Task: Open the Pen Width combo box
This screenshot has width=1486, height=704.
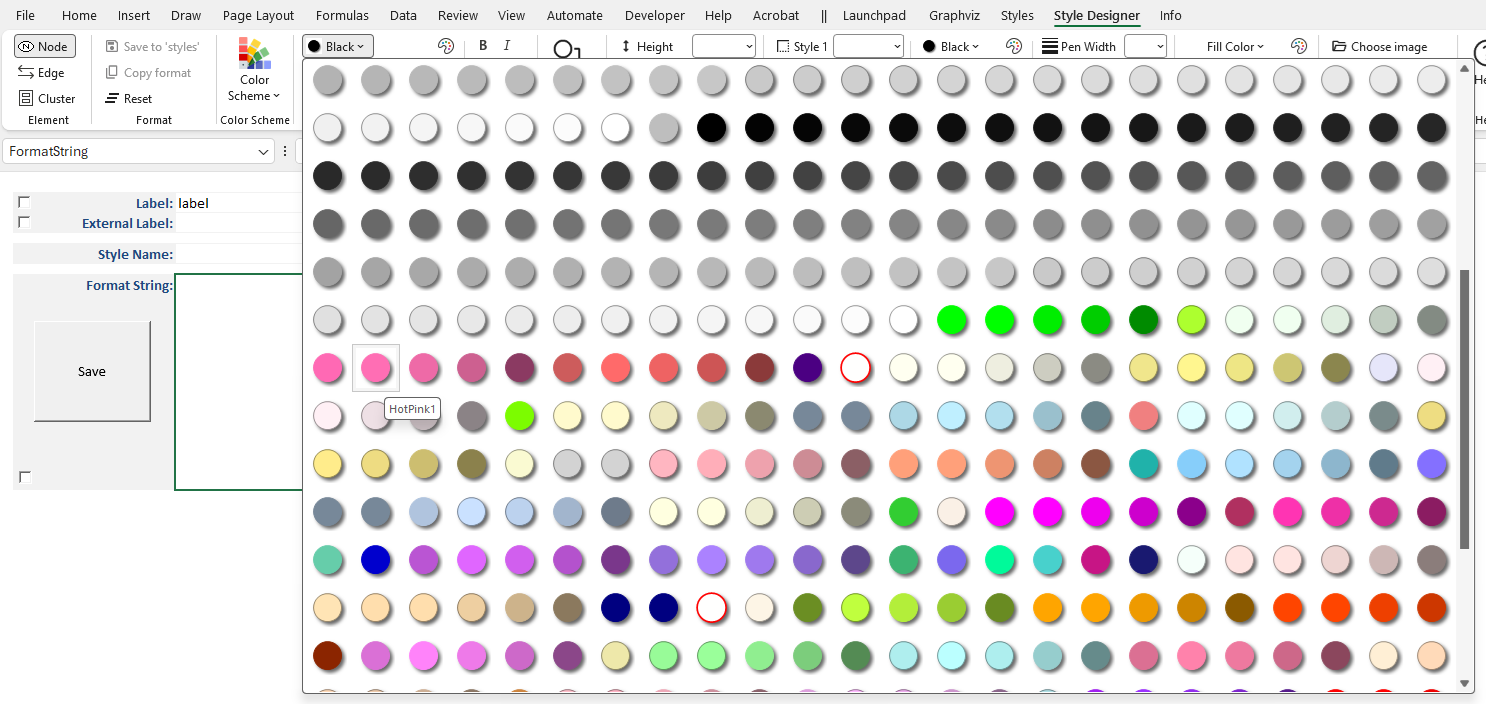Action: pyautogui.click(x=1145, y=46)
